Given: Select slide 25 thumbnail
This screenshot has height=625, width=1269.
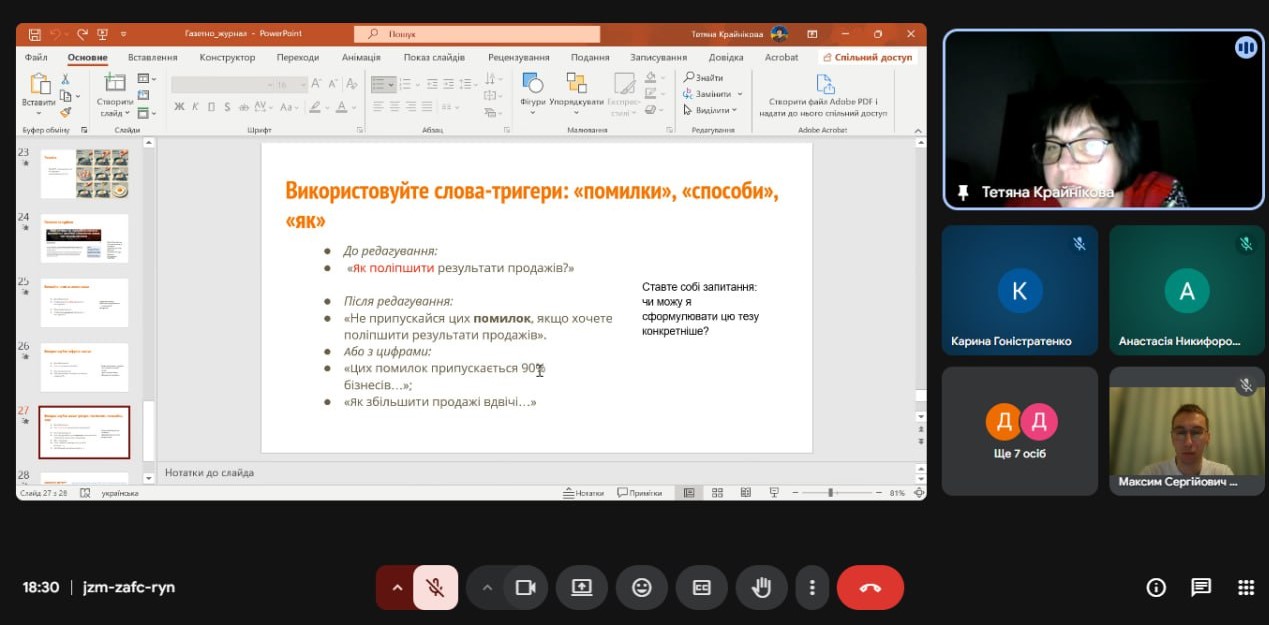Looking at the screenshot, I should [x=84, y=302].
